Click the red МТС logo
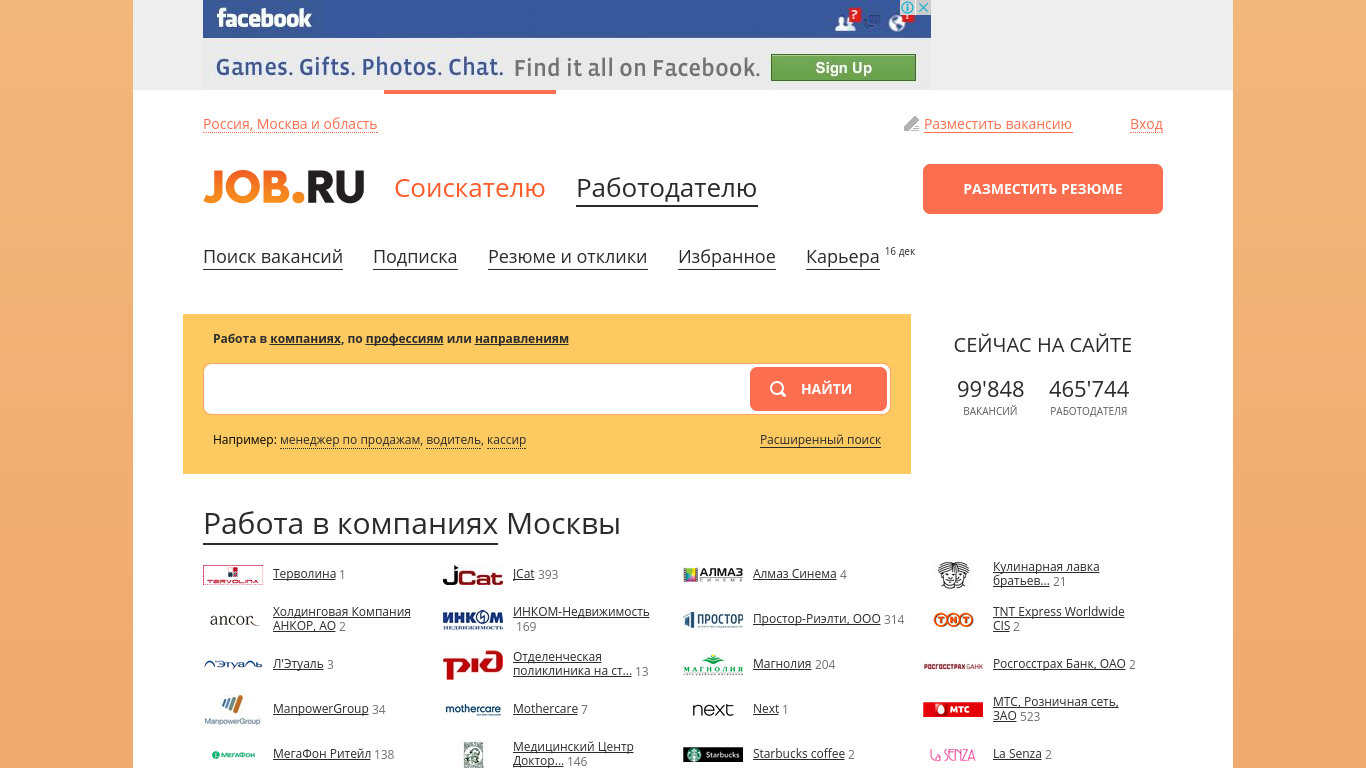 [953, 710]
